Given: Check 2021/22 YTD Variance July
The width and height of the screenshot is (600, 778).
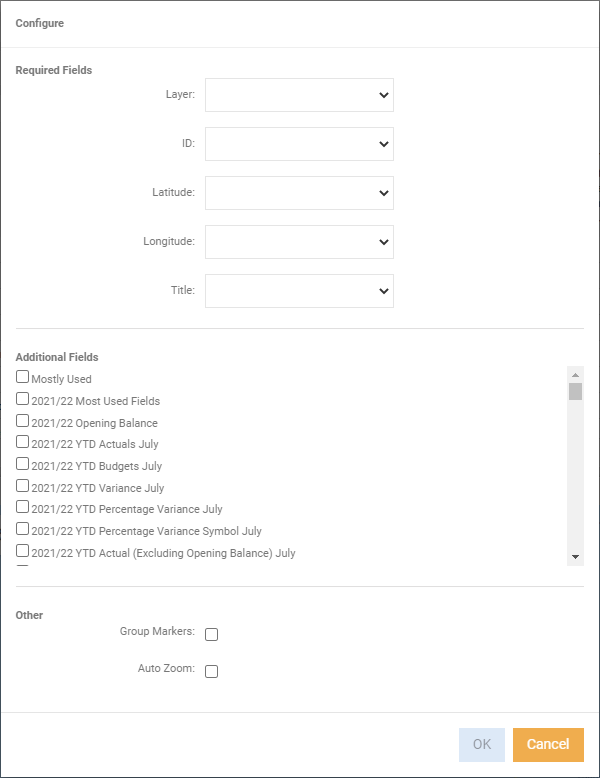Looking at the screenshot, I should coord(22,485).
